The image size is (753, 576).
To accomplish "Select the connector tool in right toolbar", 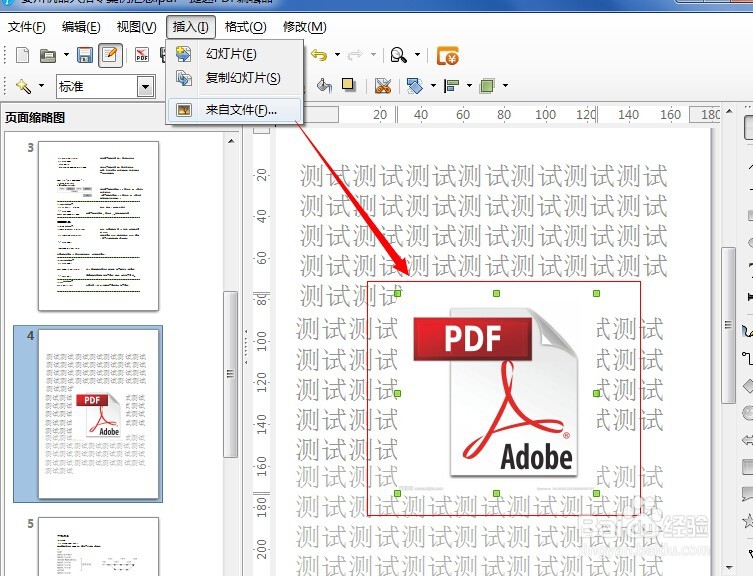I will (x=747, y=358).
